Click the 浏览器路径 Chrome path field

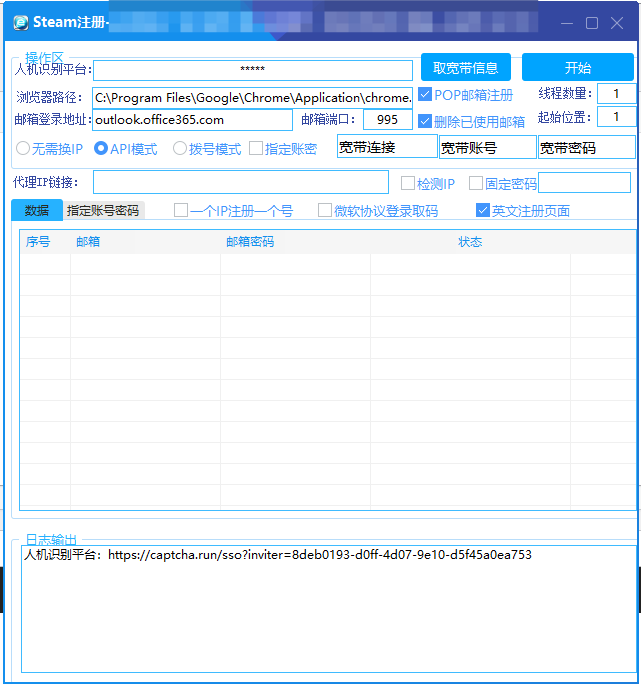(252, 97)
